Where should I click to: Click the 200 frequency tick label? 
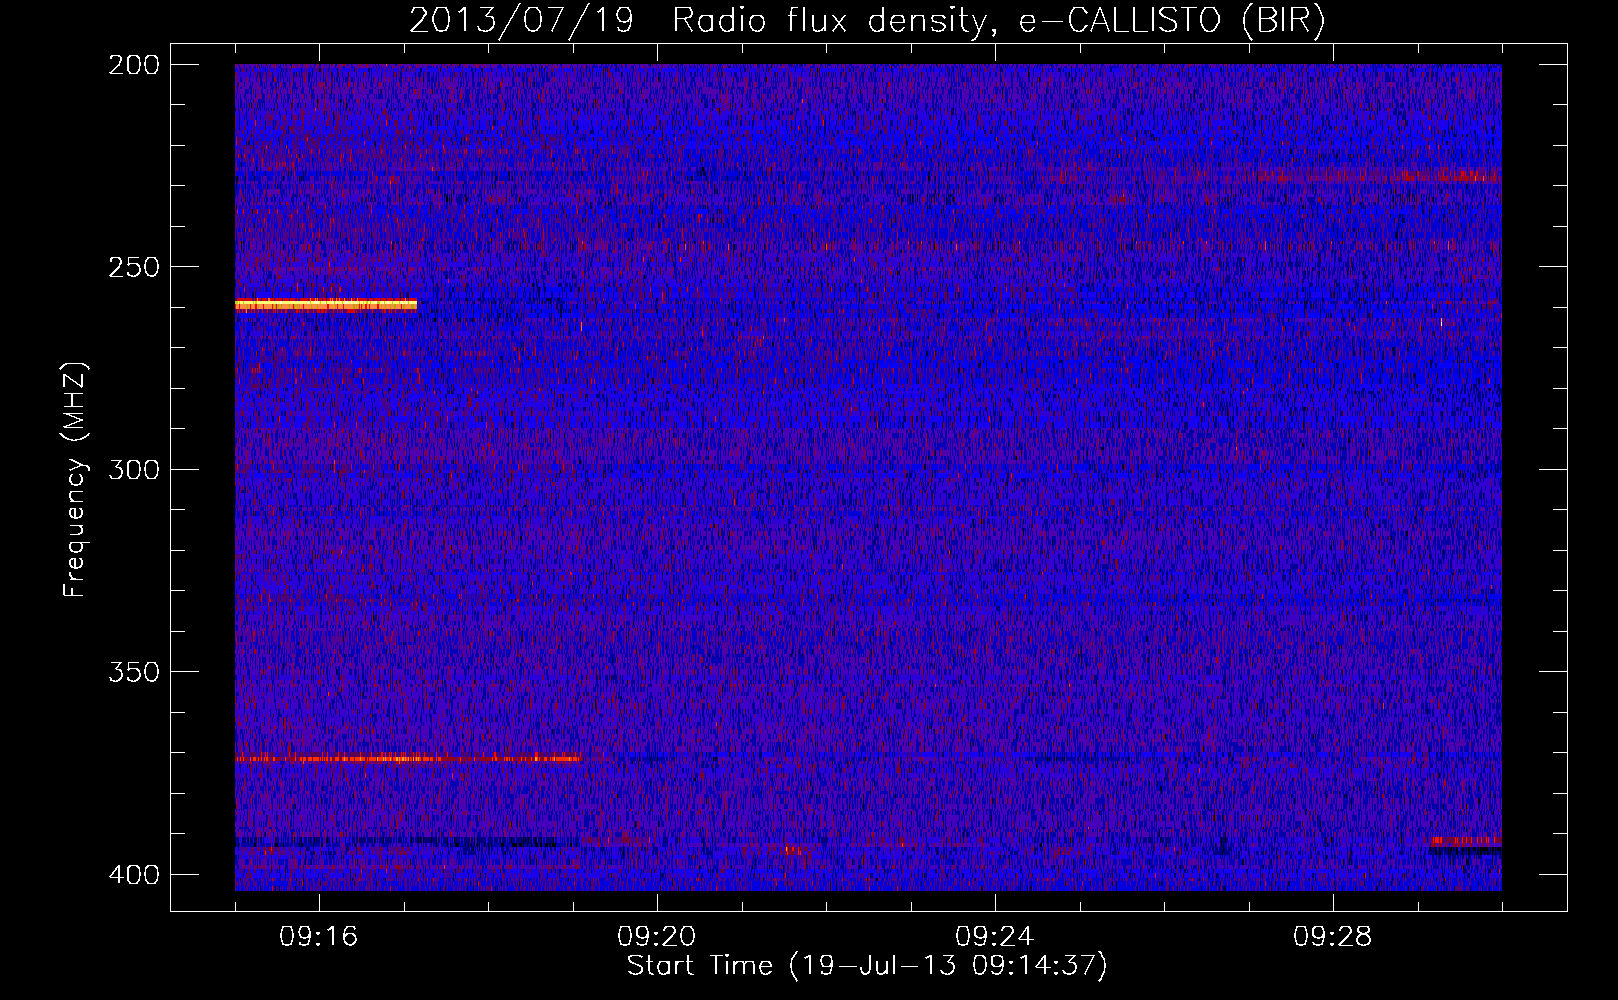133,64
